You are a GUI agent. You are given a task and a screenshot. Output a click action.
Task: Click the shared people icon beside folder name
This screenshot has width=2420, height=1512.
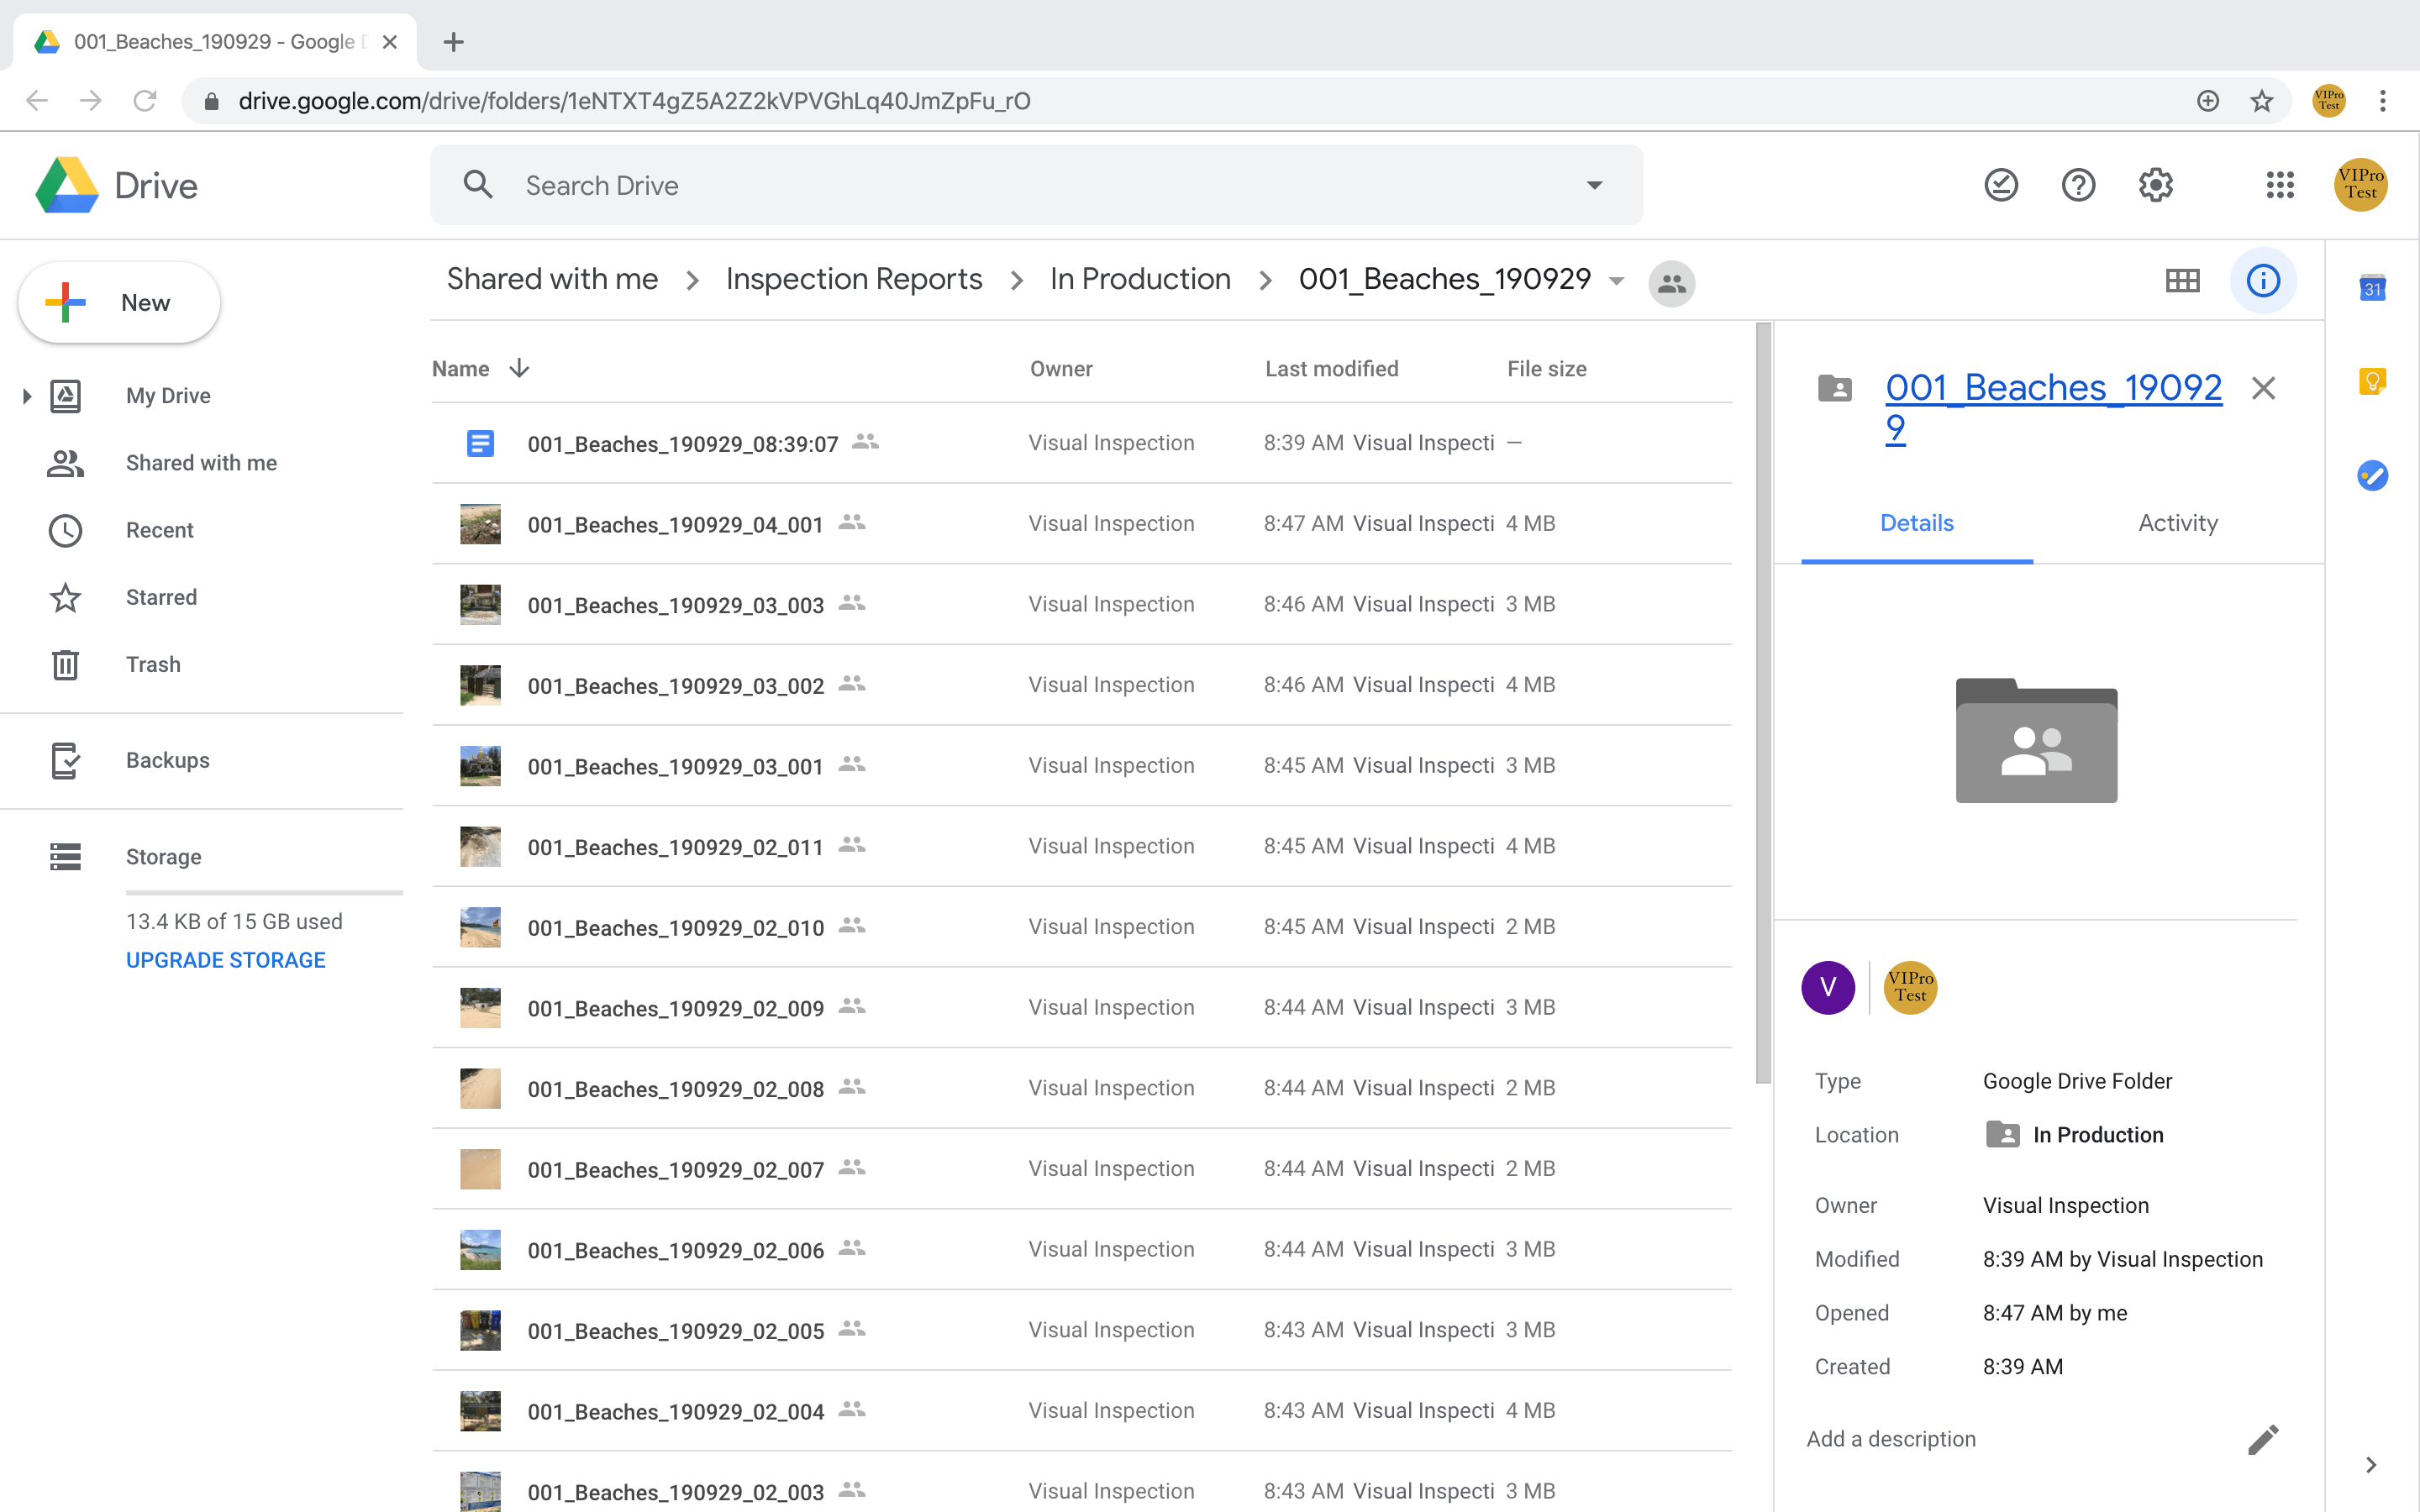coord(1671,284)
